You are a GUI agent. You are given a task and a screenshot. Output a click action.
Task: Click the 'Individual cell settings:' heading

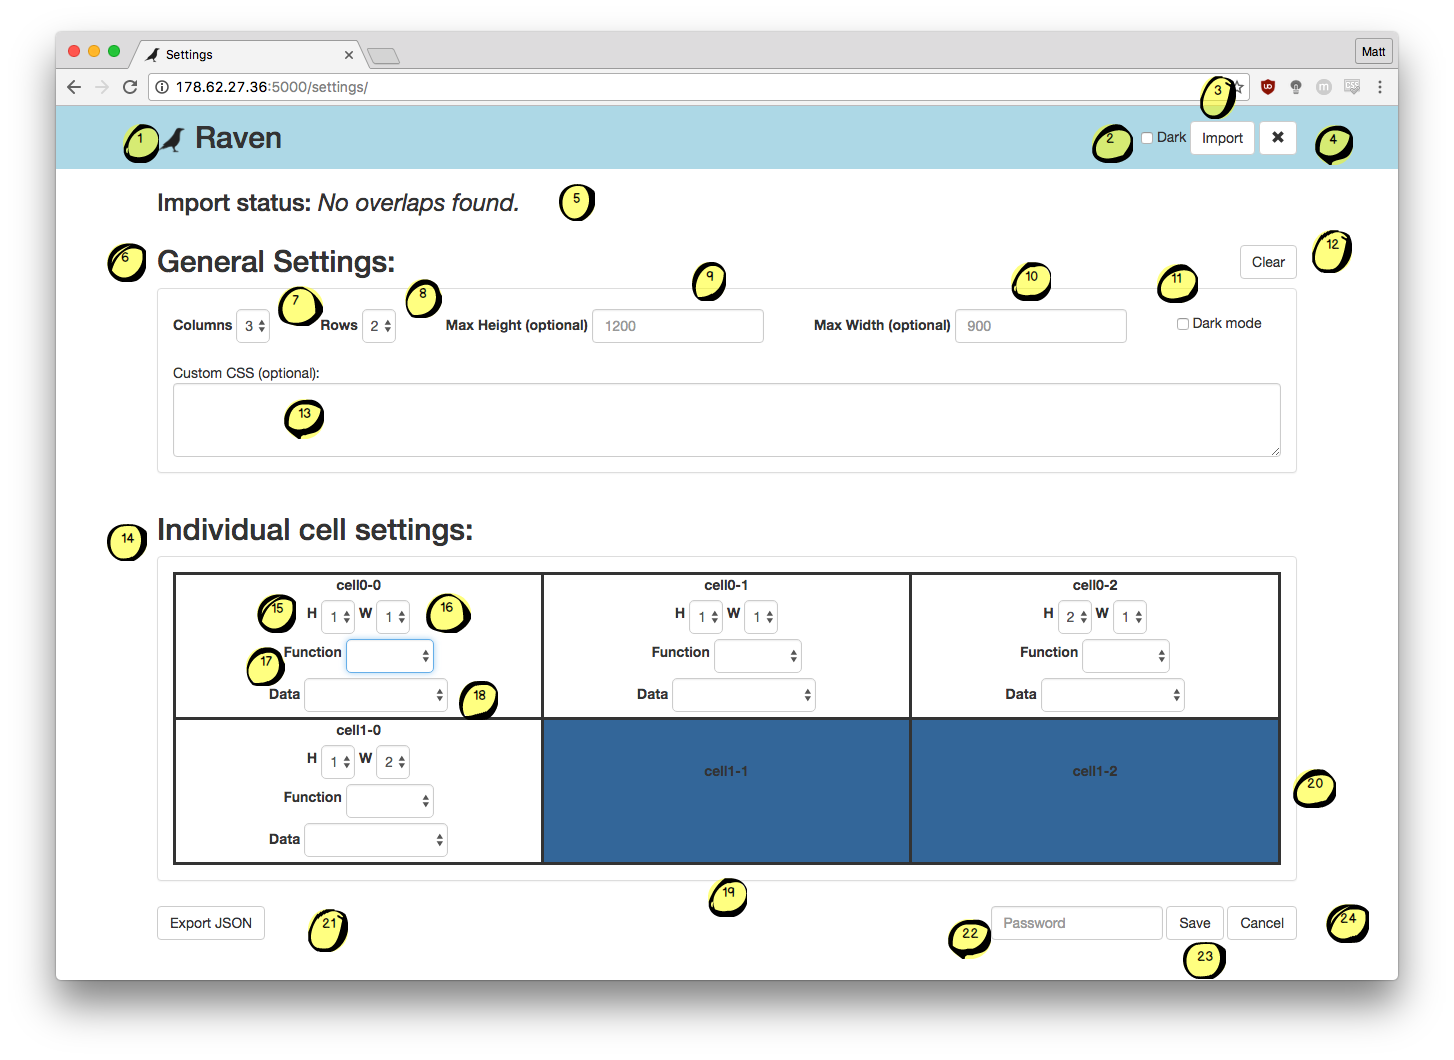coord(315,530)
